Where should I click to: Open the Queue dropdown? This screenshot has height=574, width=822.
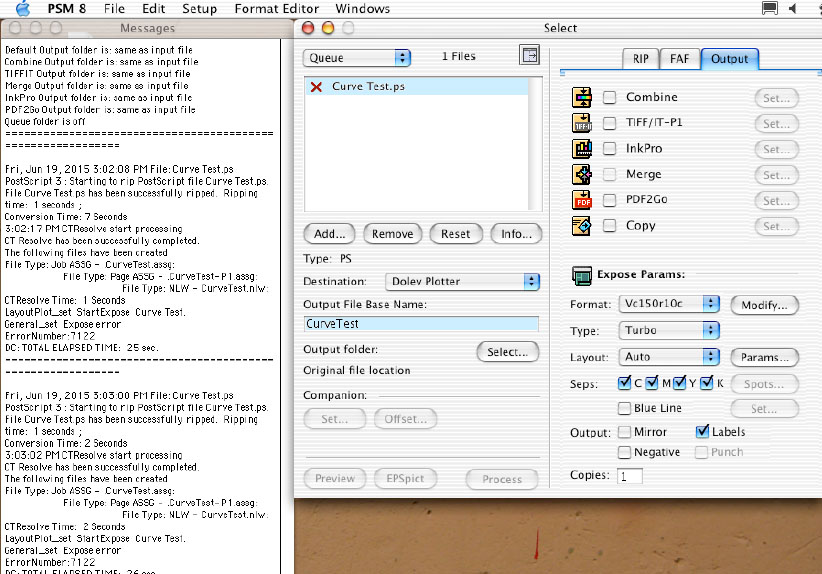coord(357,58)
